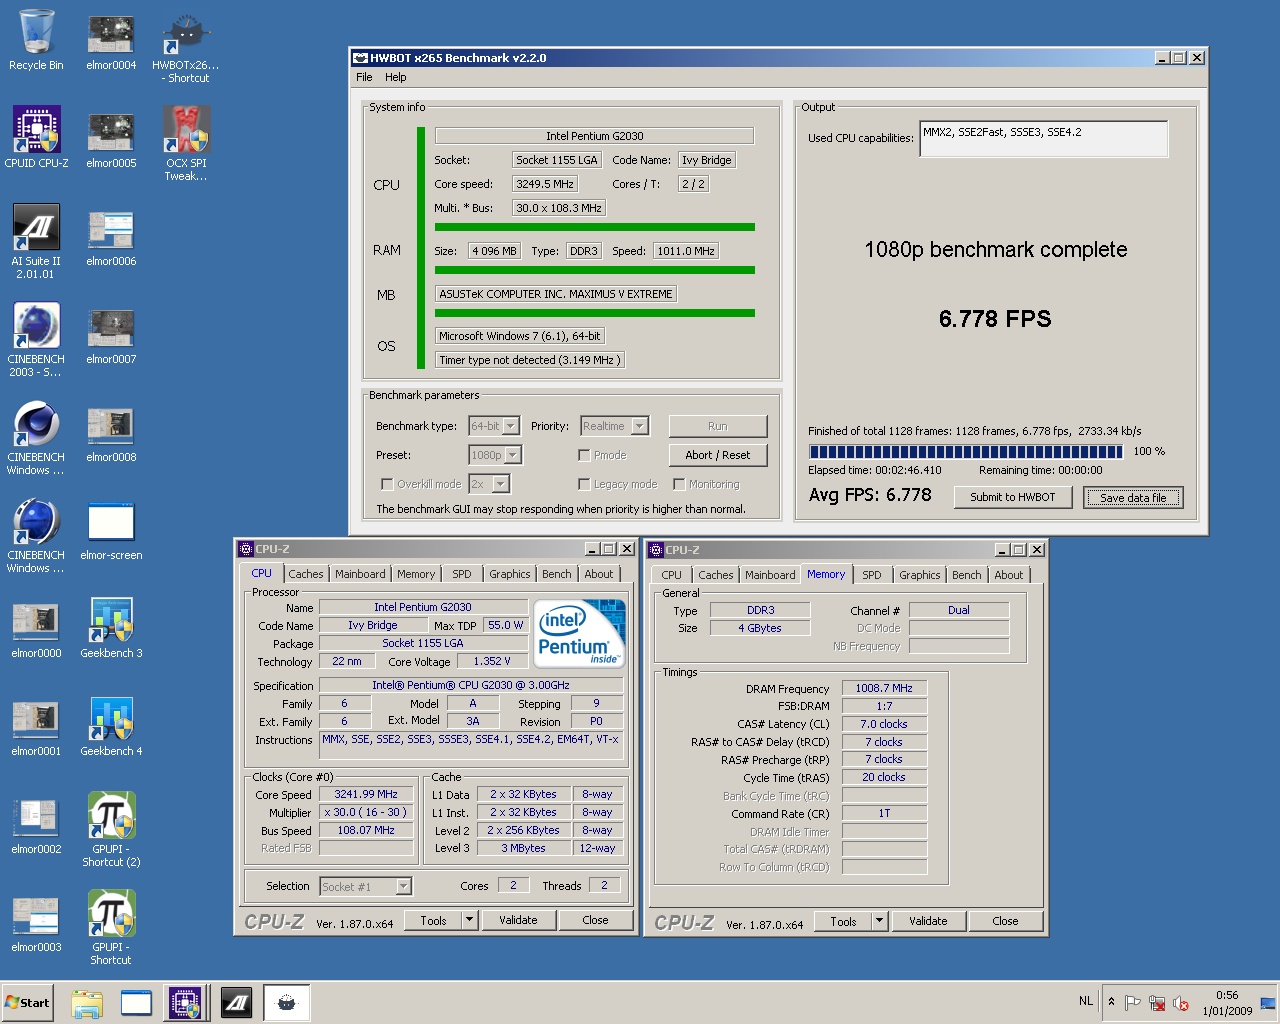Click the Used CPU capabilities text box
The image size is (1280, 1024).
pos(1044,139)
